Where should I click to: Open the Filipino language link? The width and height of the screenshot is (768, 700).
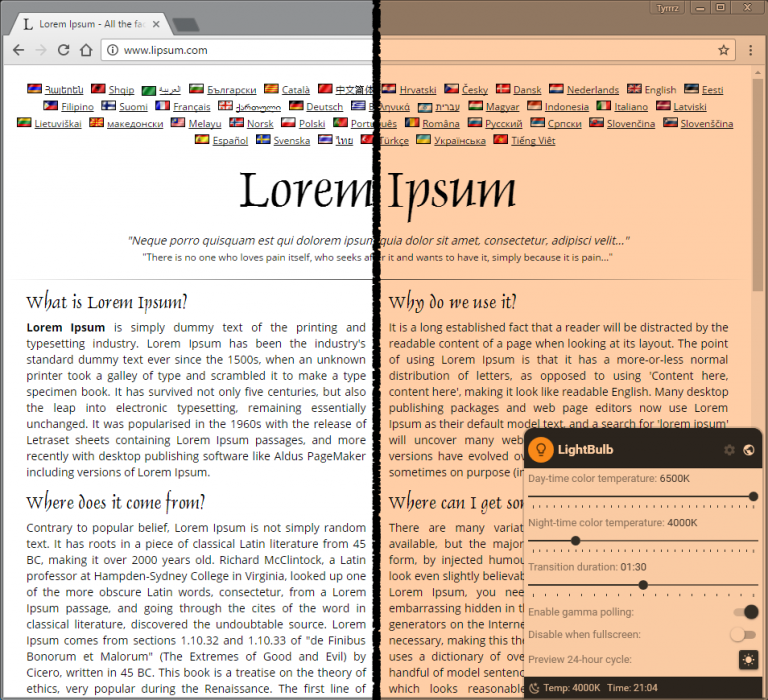(77, 107)
